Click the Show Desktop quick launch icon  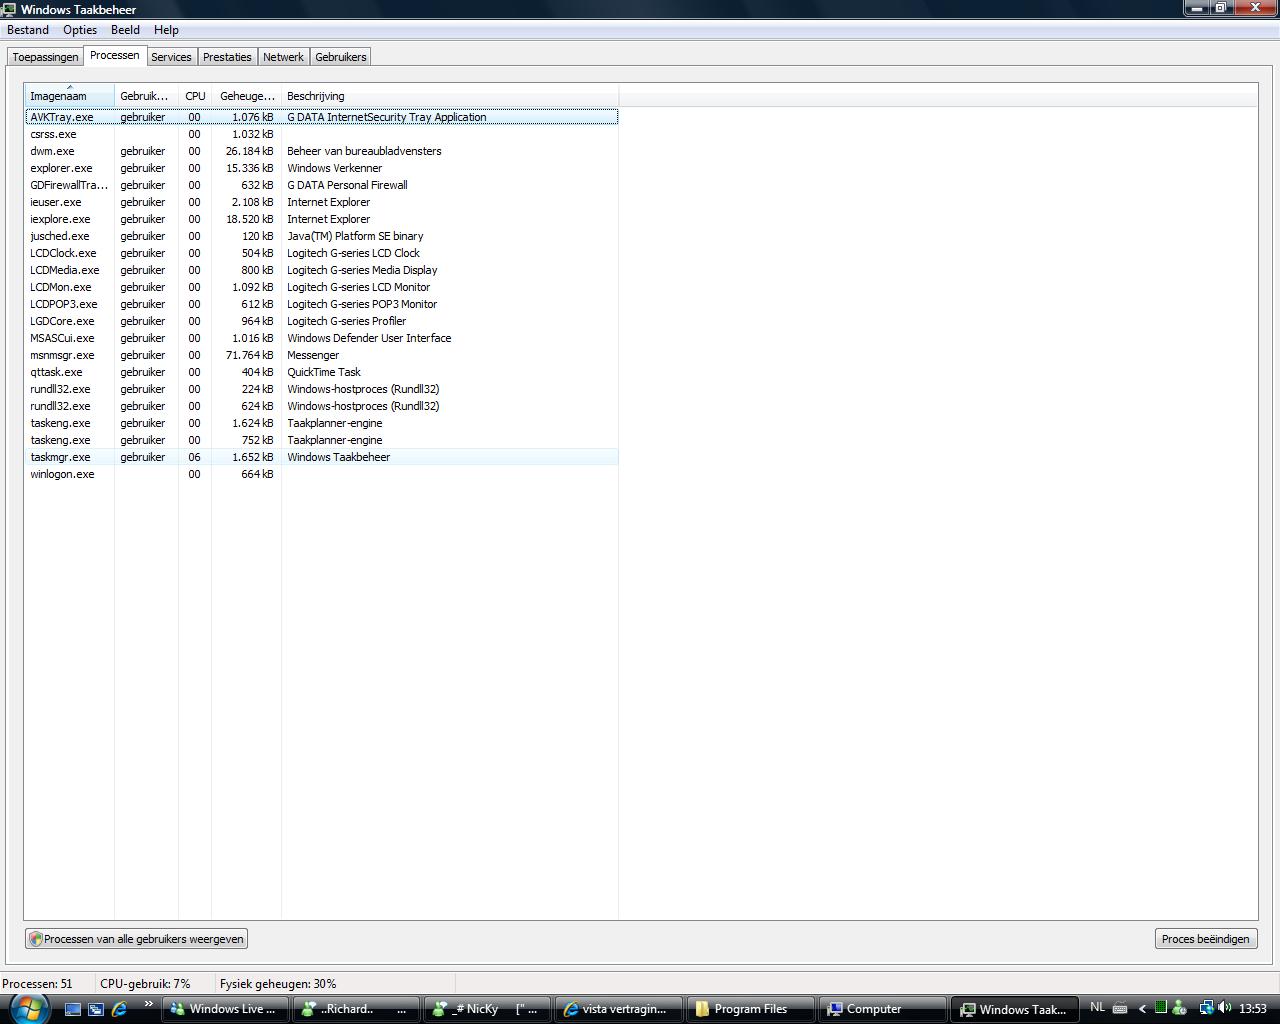(x=73, y=1009)
